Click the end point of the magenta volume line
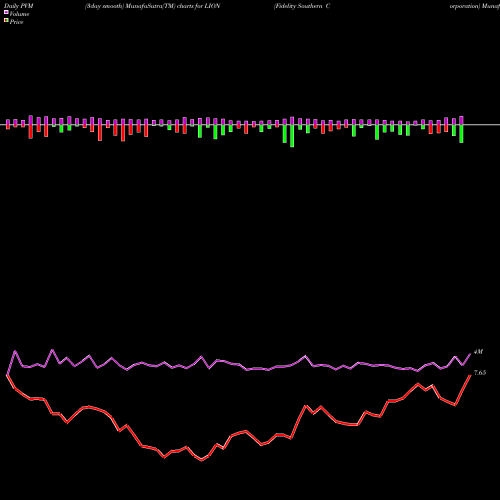The width and height of the screenshot is (500, 500). tap(470, 354)
